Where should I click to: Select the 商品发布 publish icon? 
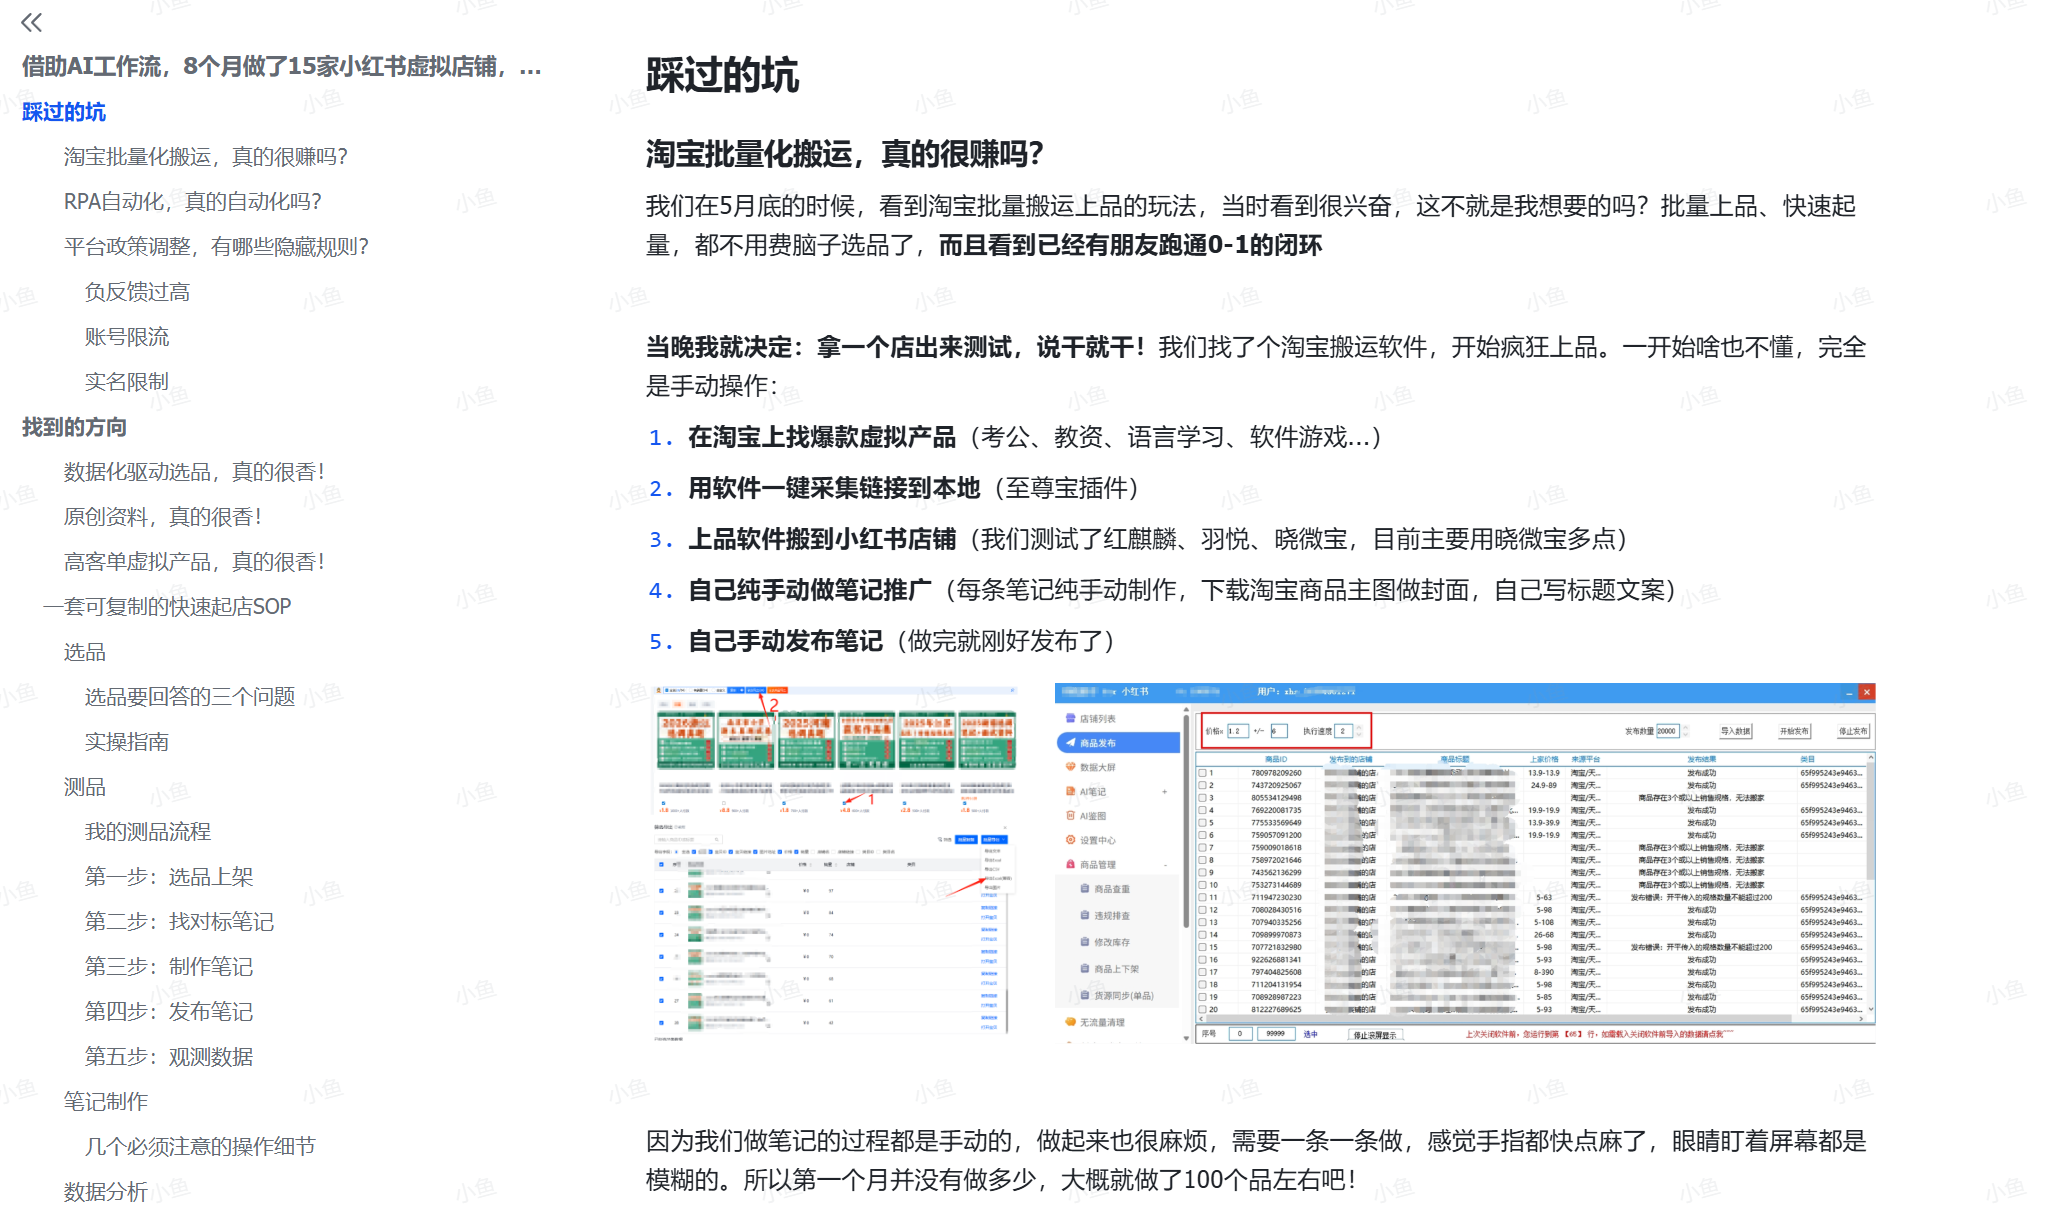(1098, 742)
